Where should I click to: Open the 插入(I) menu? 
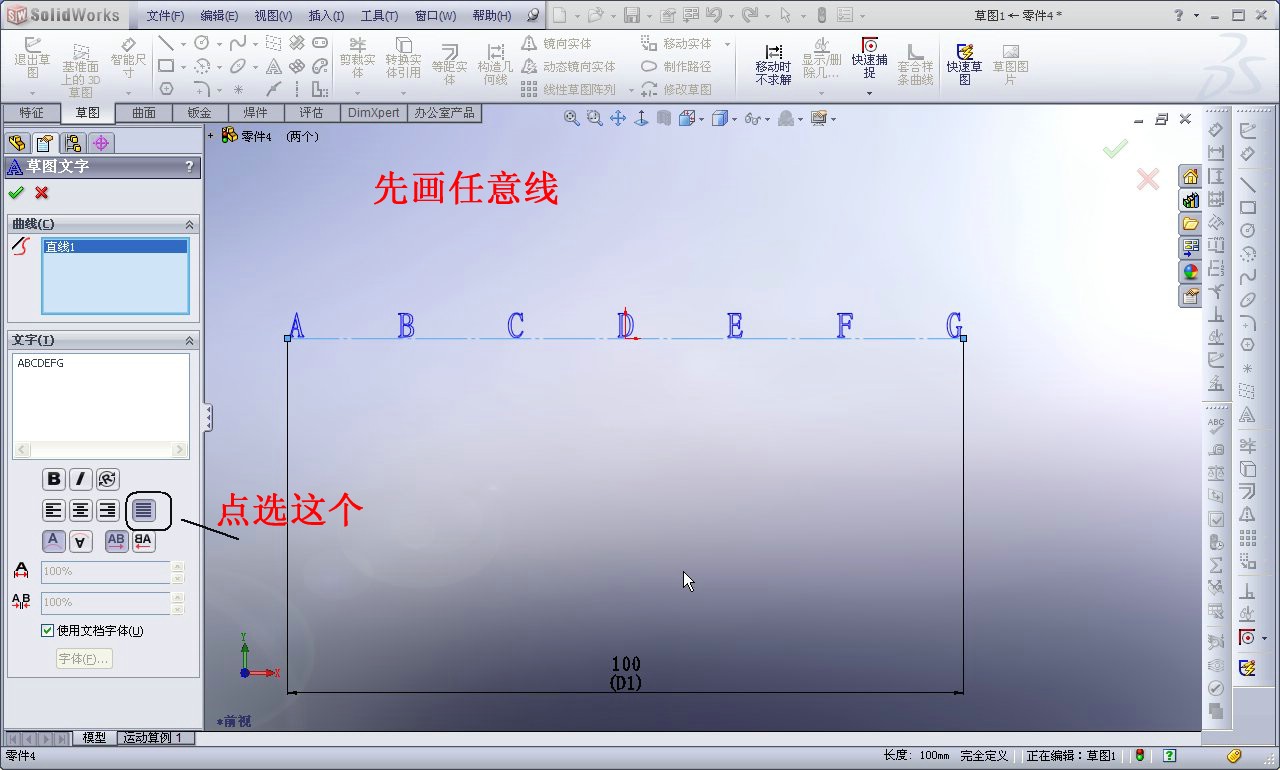point(326,16)
